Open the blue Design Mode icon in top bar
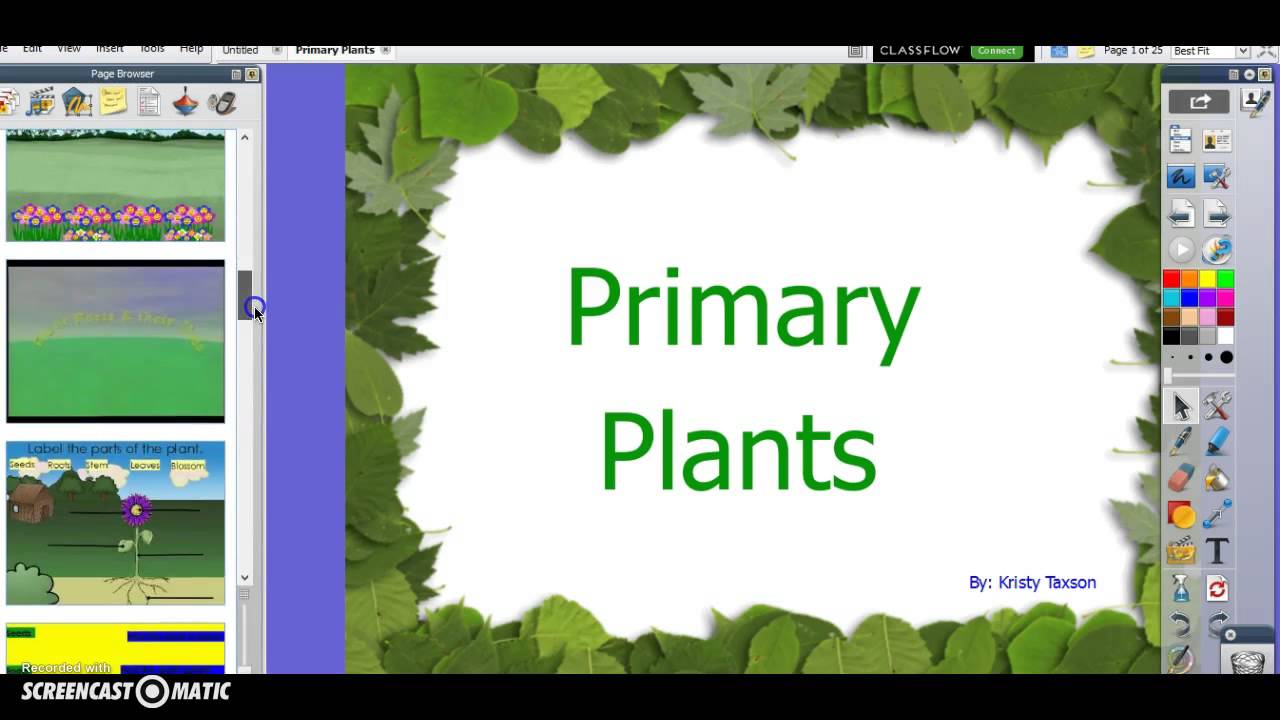 tap(1059, 51)
